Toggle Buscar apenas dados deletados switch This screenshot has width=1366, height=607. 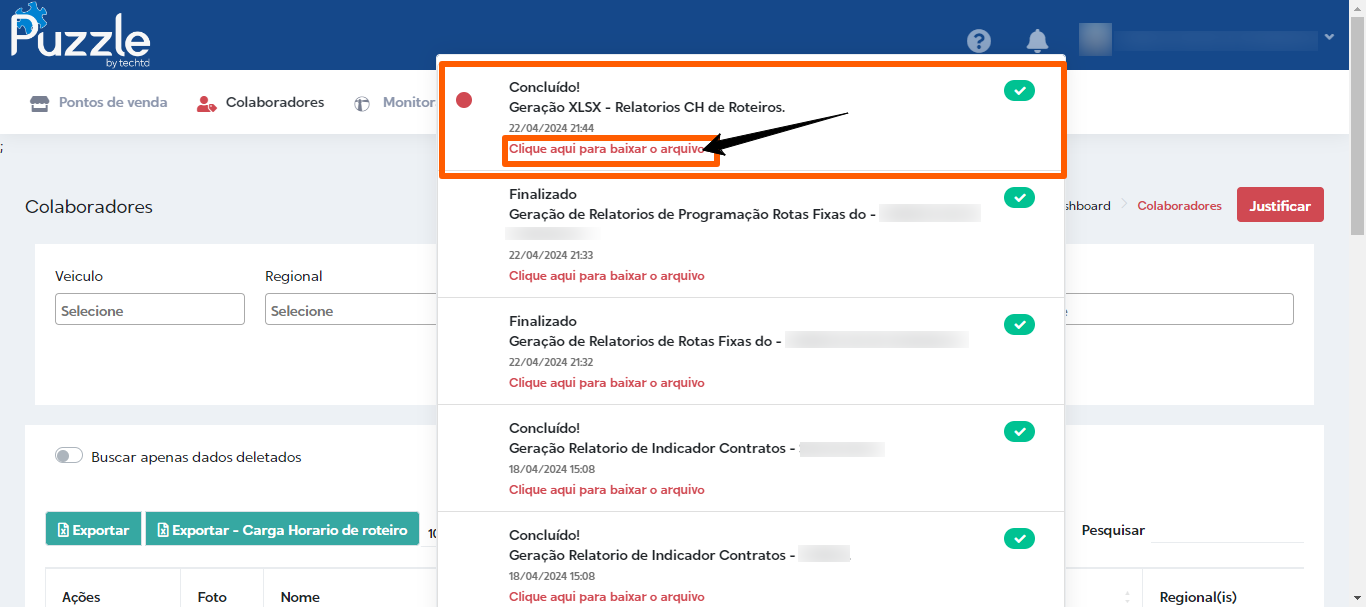pos(69,456)
